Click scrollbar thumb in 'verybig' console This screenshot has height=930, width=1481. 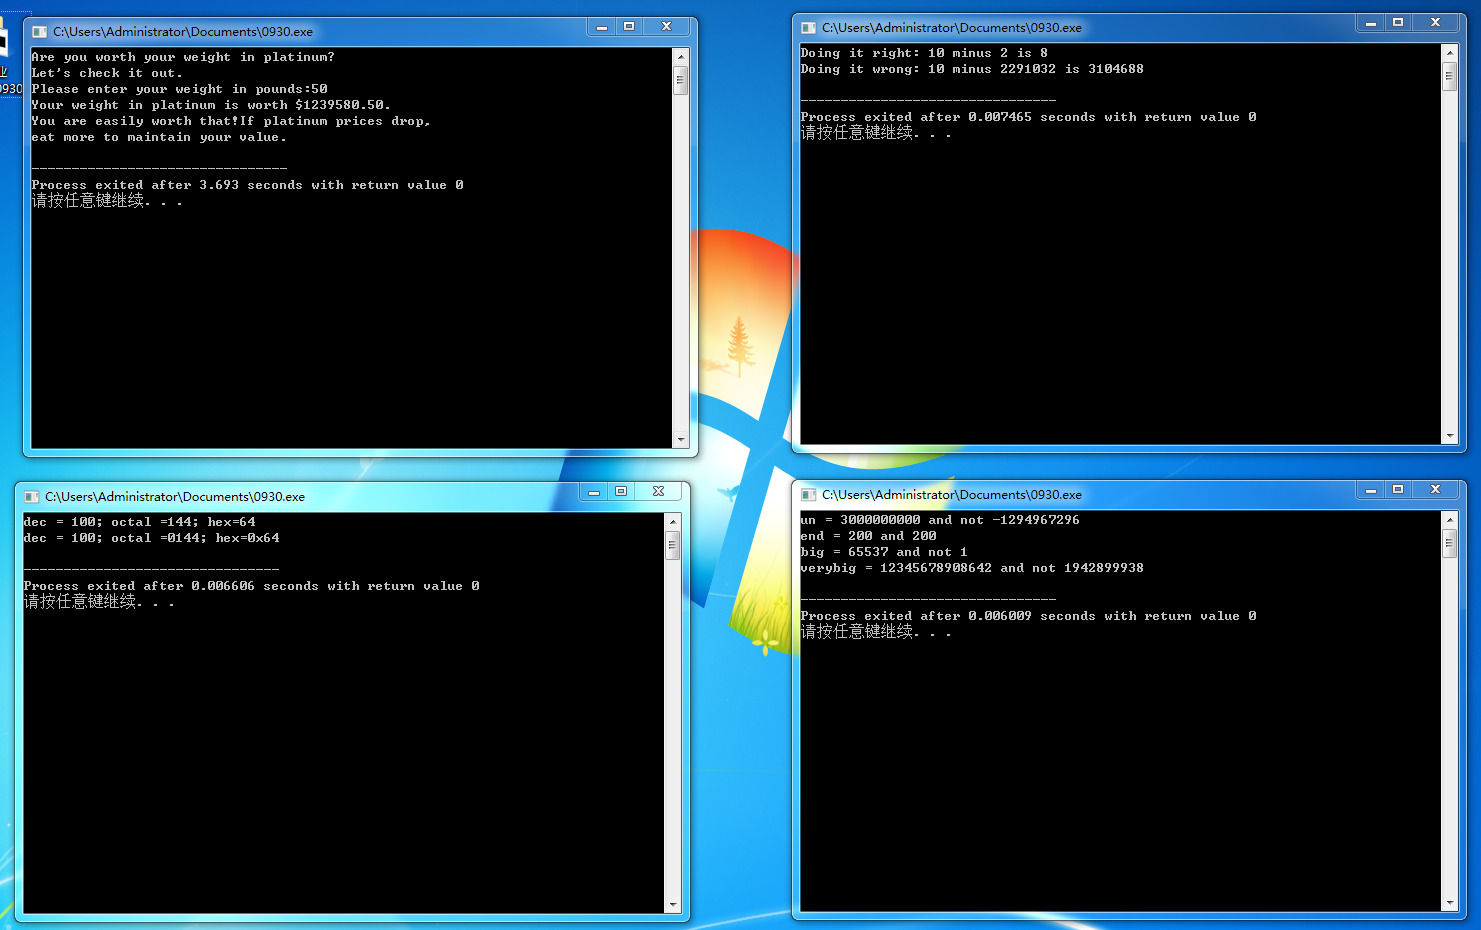1450,543
